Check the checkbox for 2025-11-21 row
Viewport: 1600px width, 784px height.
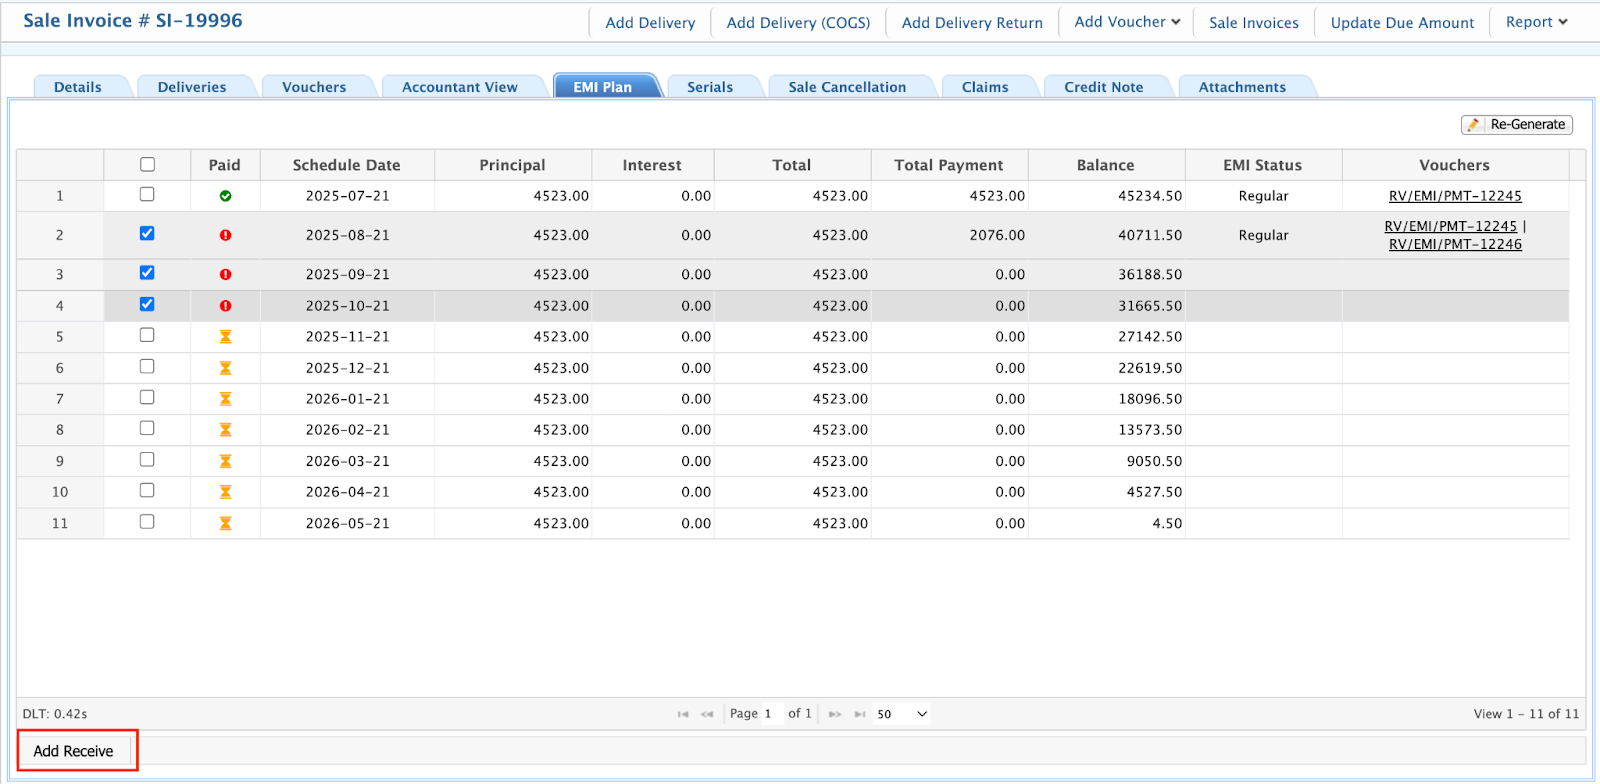(147, 335)
